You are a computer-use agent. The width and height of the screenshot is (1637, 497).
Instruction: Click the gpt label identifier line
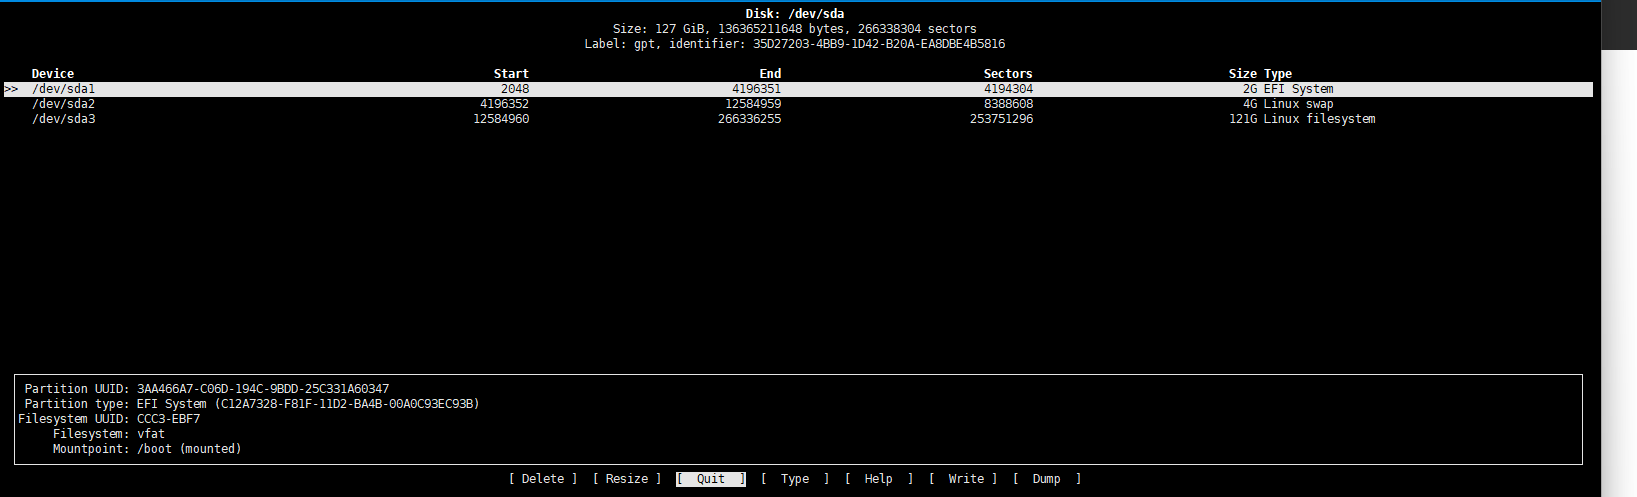(795, 44)
